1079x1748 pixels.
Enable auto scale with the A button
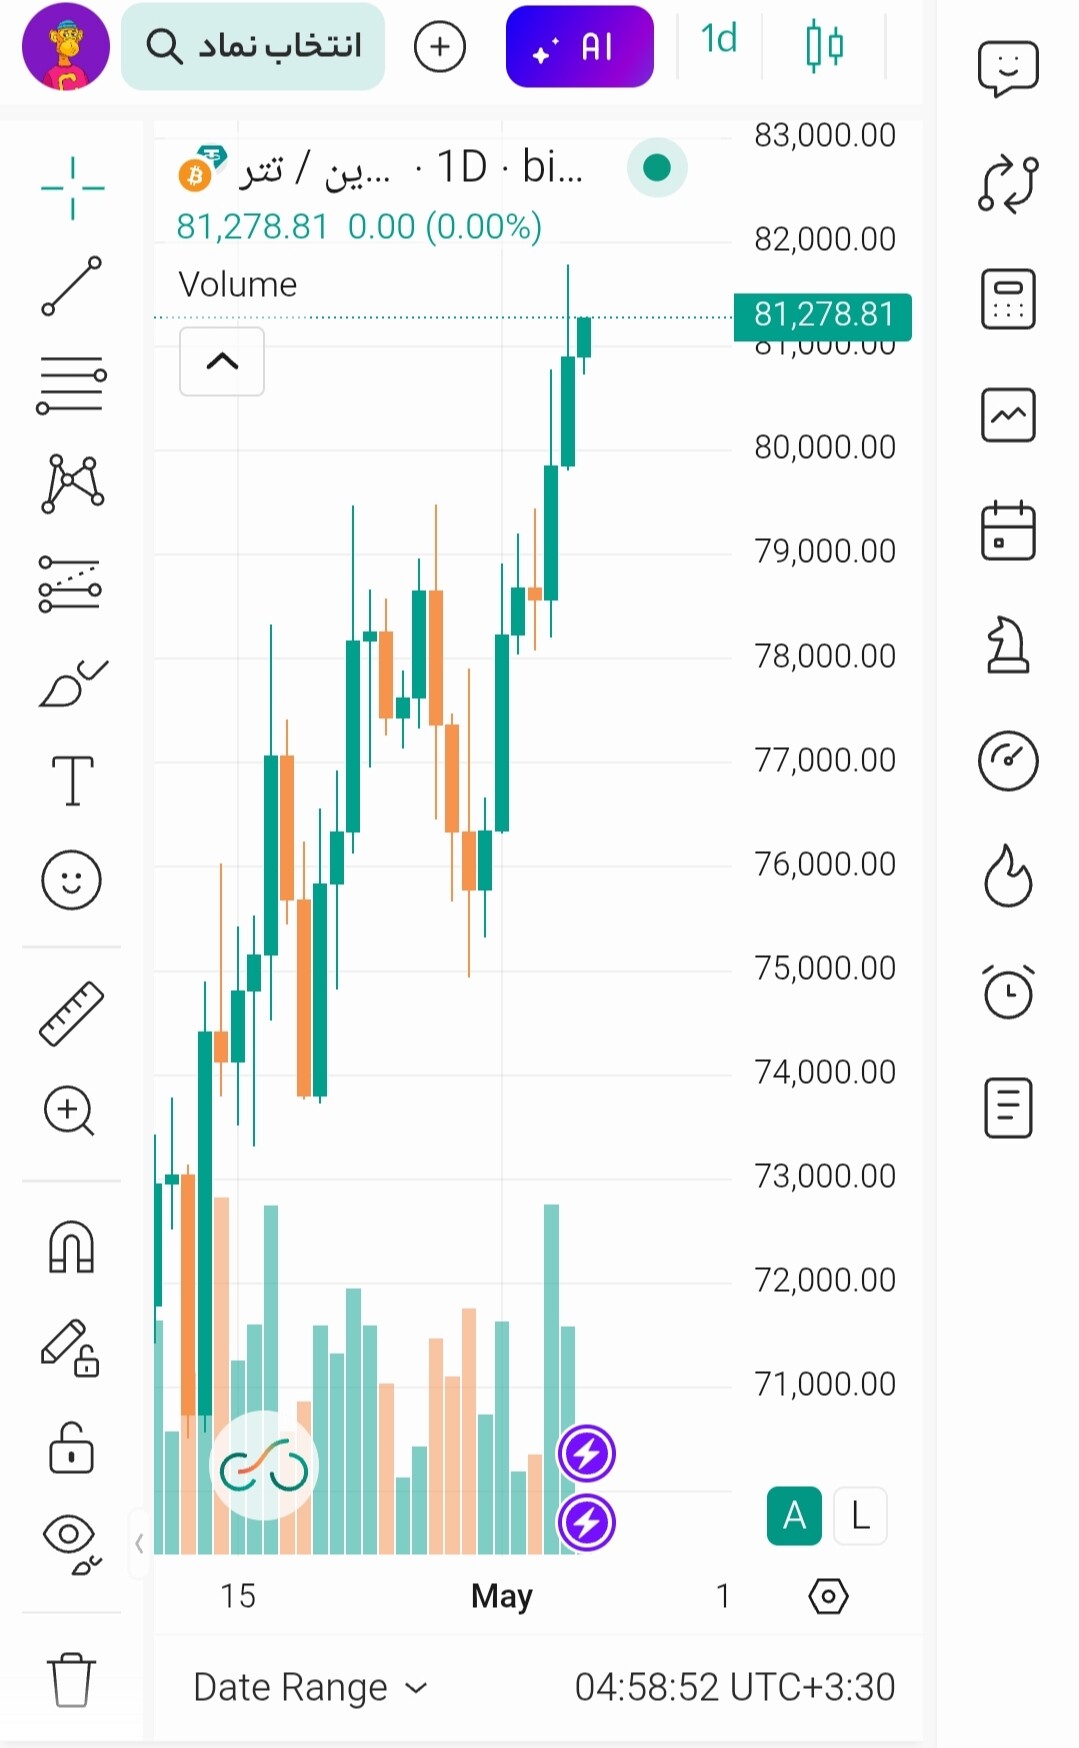[x=794, y=1516]
